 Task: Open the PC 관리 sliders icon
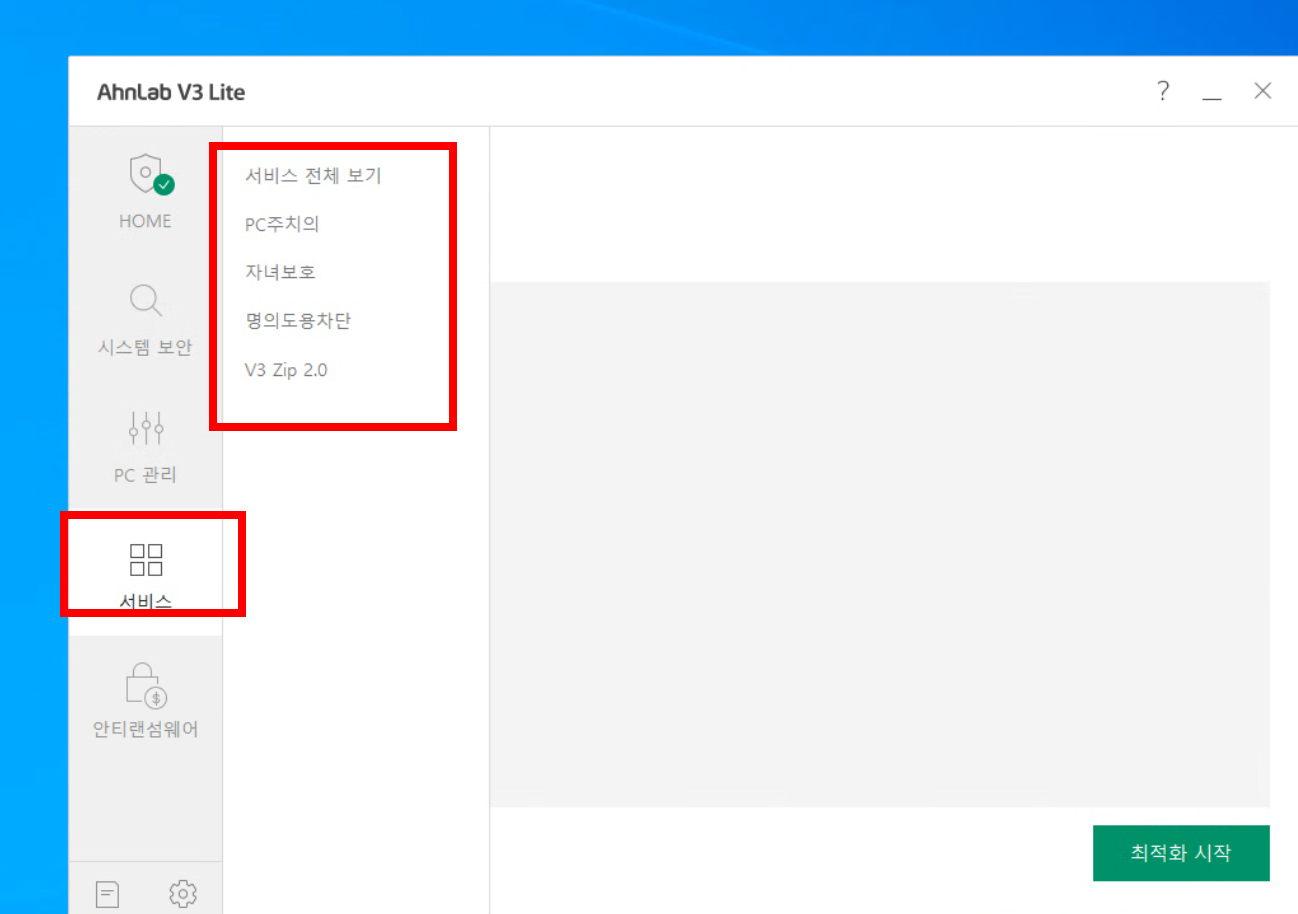pyautogui.click(x=146, y=428)
